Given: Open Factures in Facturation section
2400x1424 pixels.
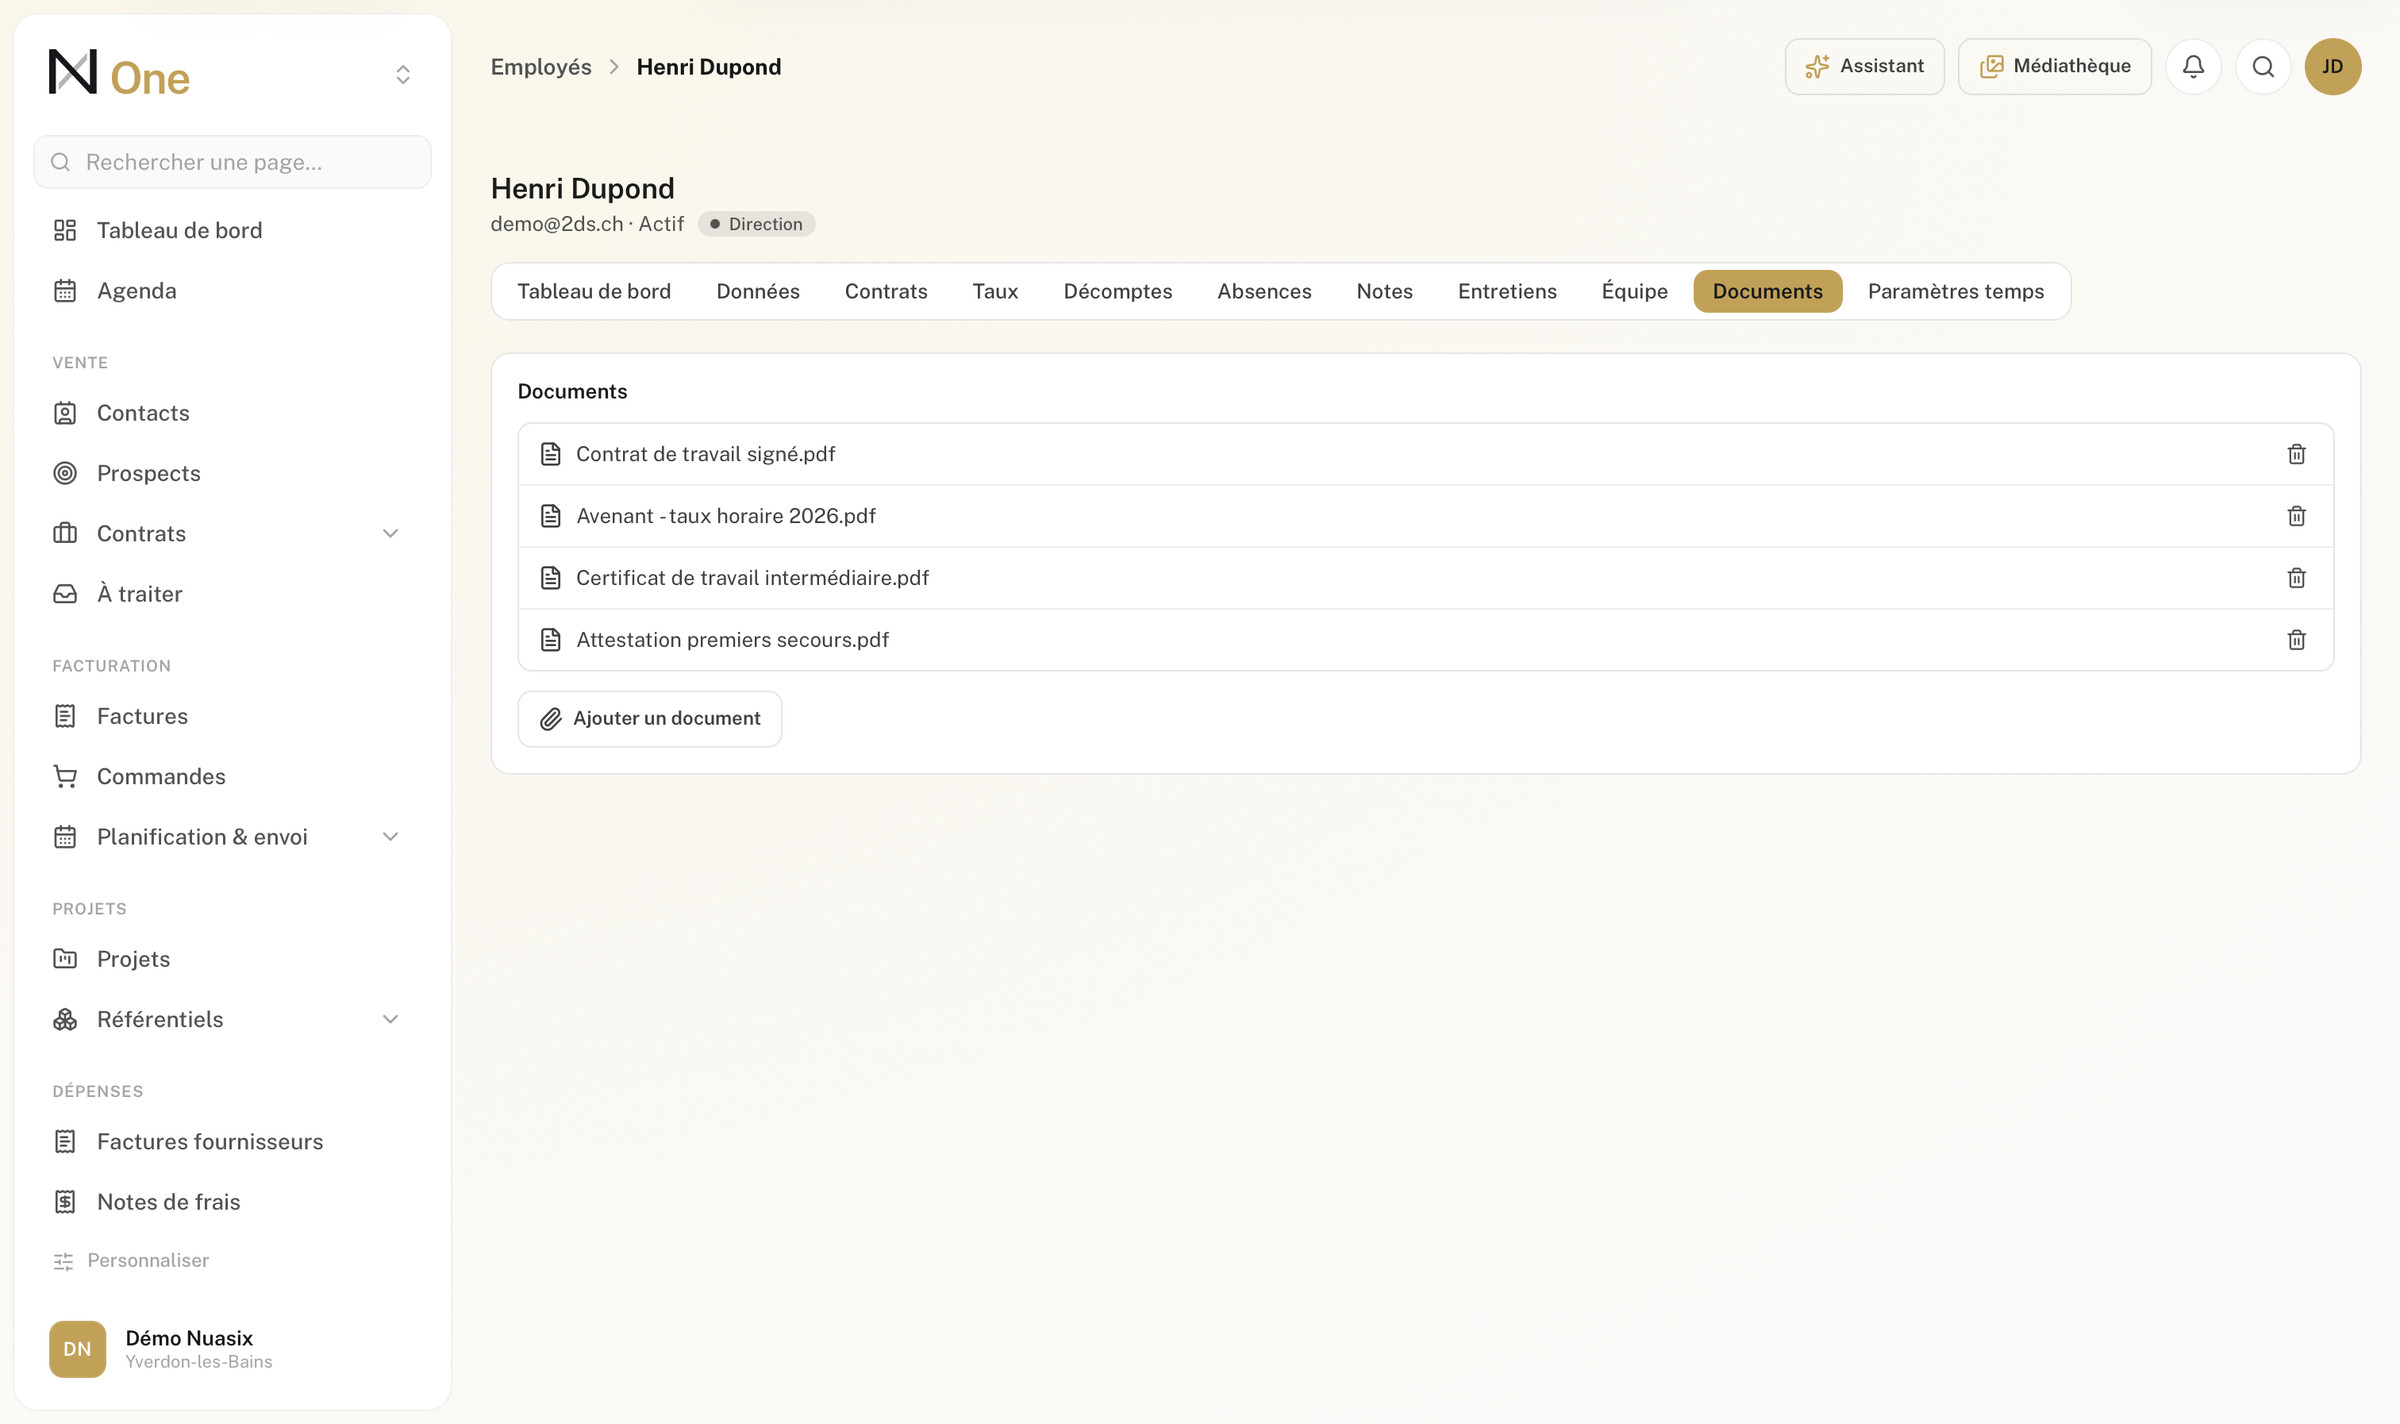Looking at the screenshot, I should [x=231, y=716].
